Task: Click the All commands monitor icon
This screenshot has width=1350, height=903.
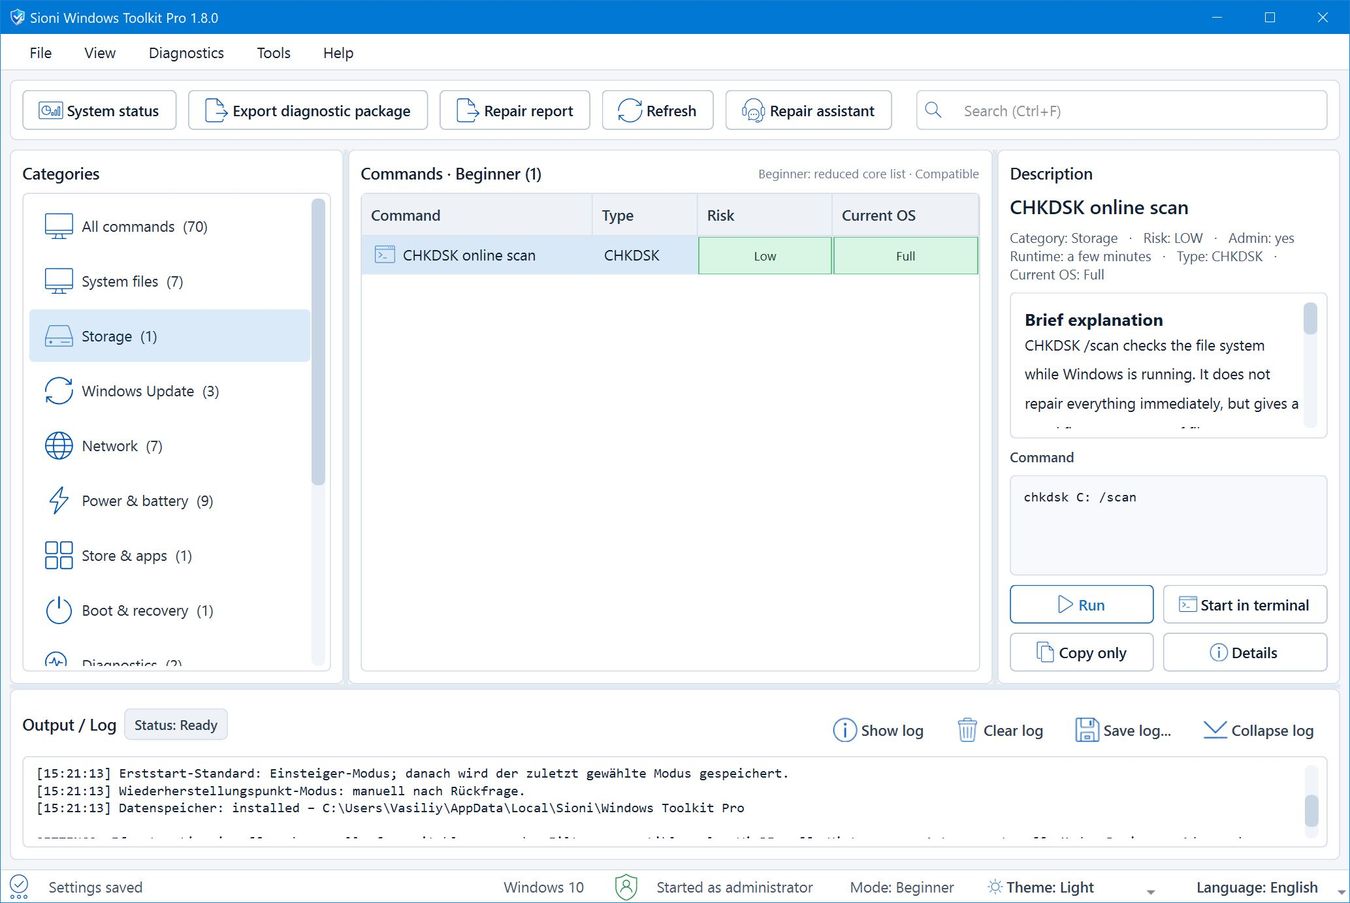Action: point(59,226)
